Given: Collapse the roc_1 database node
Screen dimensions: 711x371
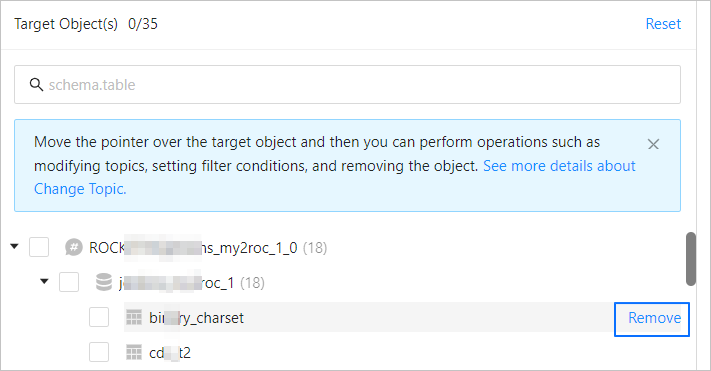Looking at the screenshot, I should 44,281.
